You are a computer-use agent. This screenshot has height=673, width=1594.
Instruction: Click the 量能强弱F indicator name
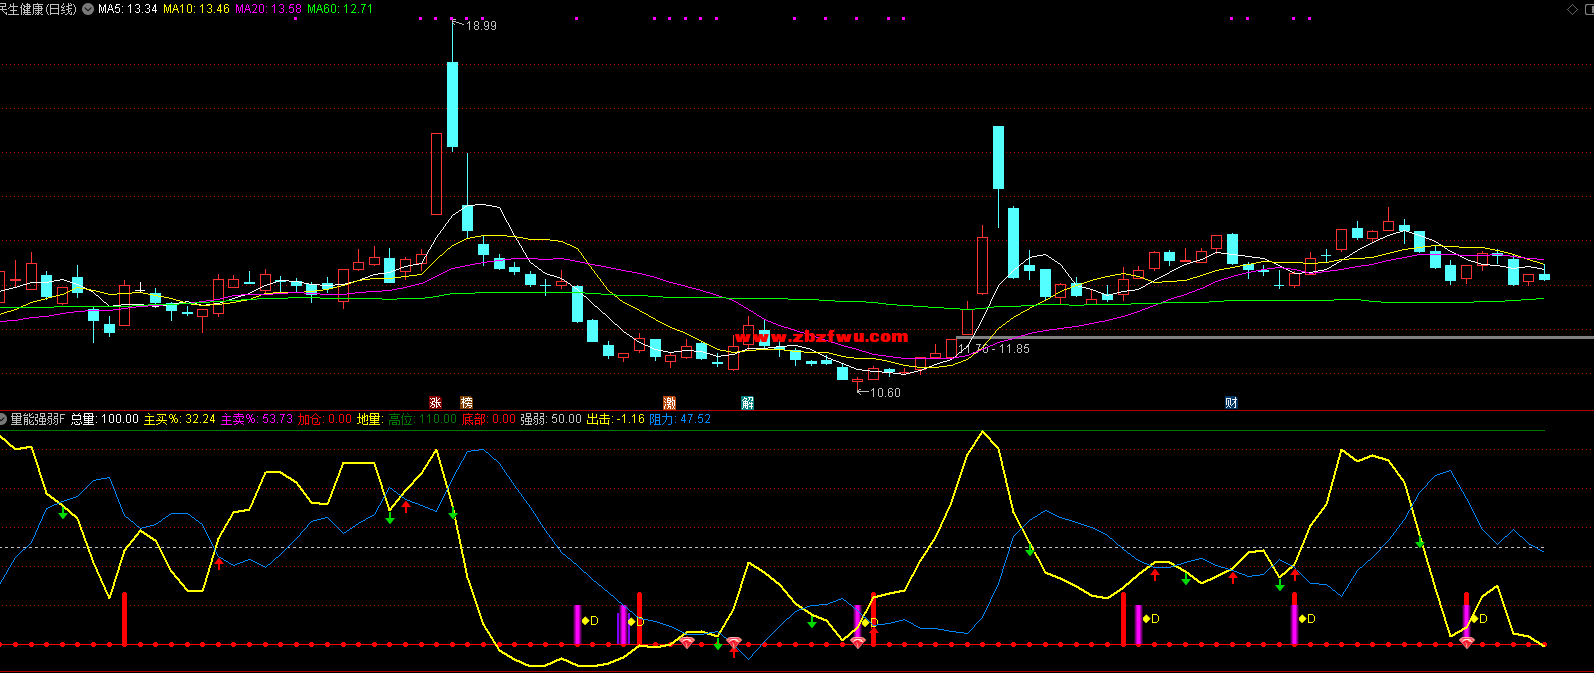37,419
